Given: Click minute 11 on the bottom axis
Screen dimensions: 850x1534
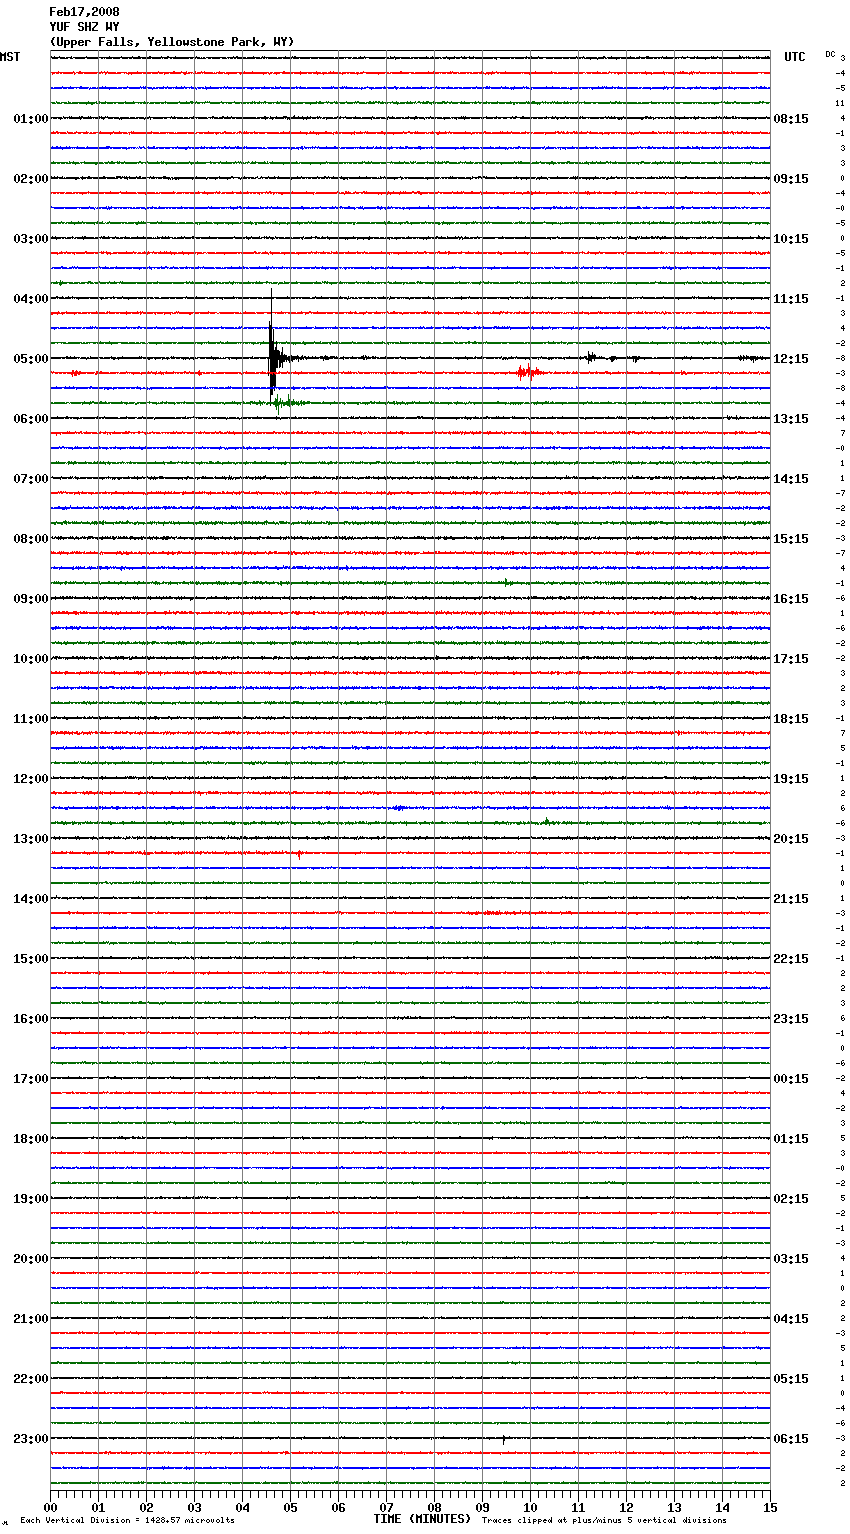Looking at the screenshot, I should [x=579, y=1508].
